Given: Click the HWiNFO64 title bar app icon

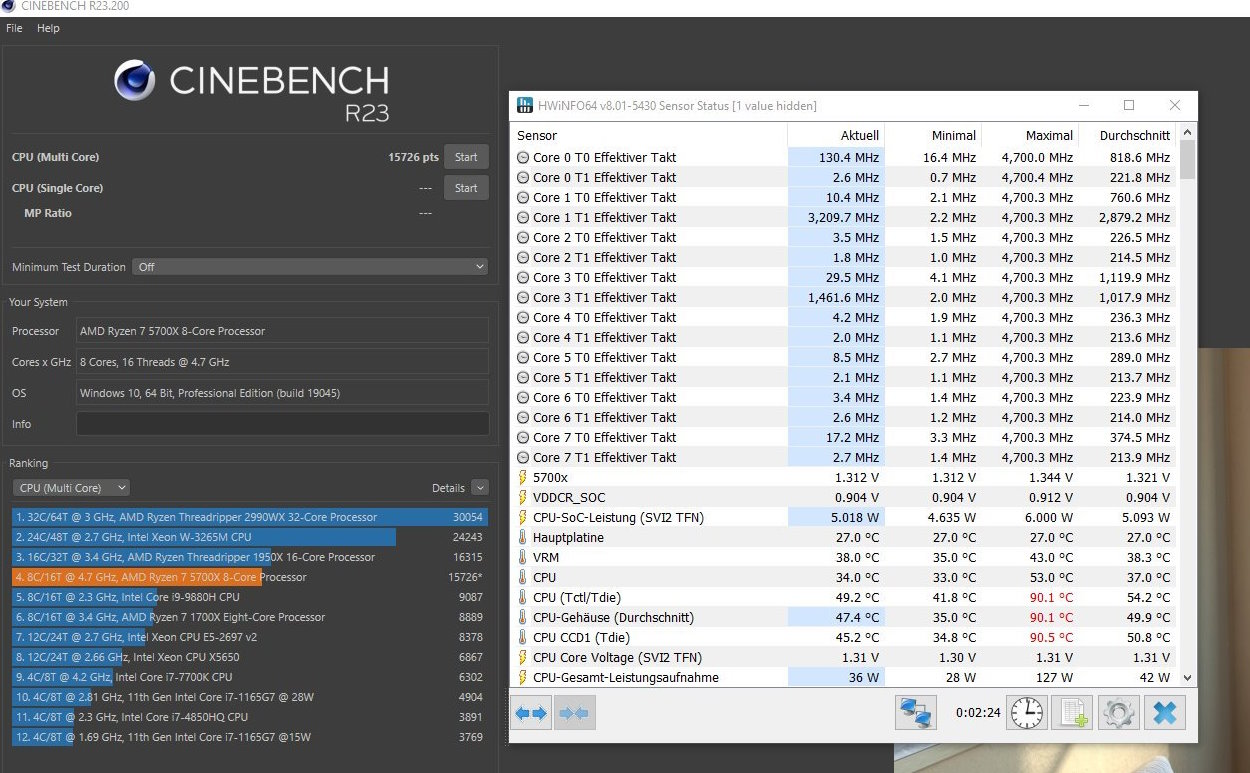Looking at the screenshot, I should point(524,105).
